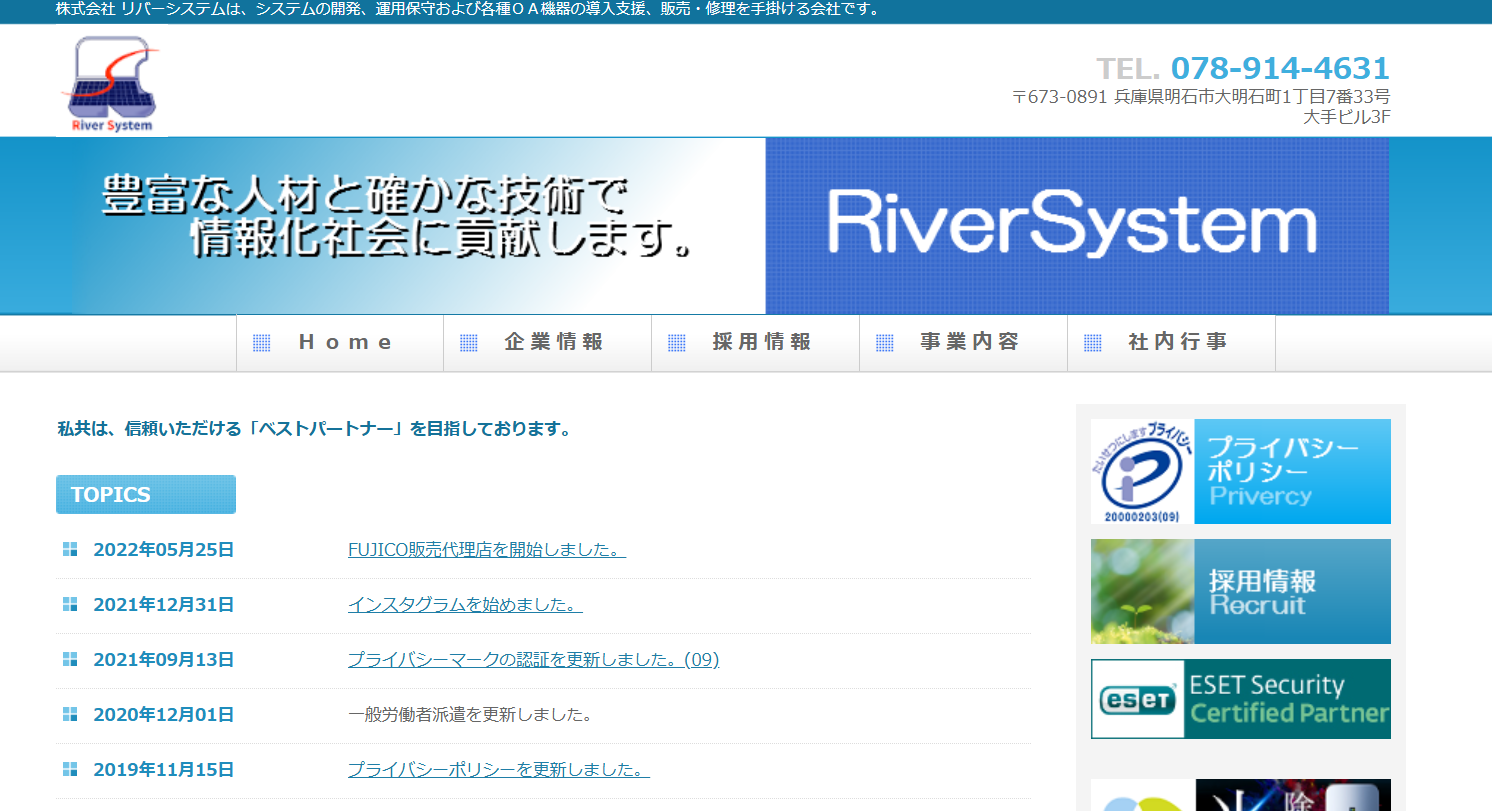
Task: Open the プライバシーマークの認証を更新しました link
Action: 534,659
